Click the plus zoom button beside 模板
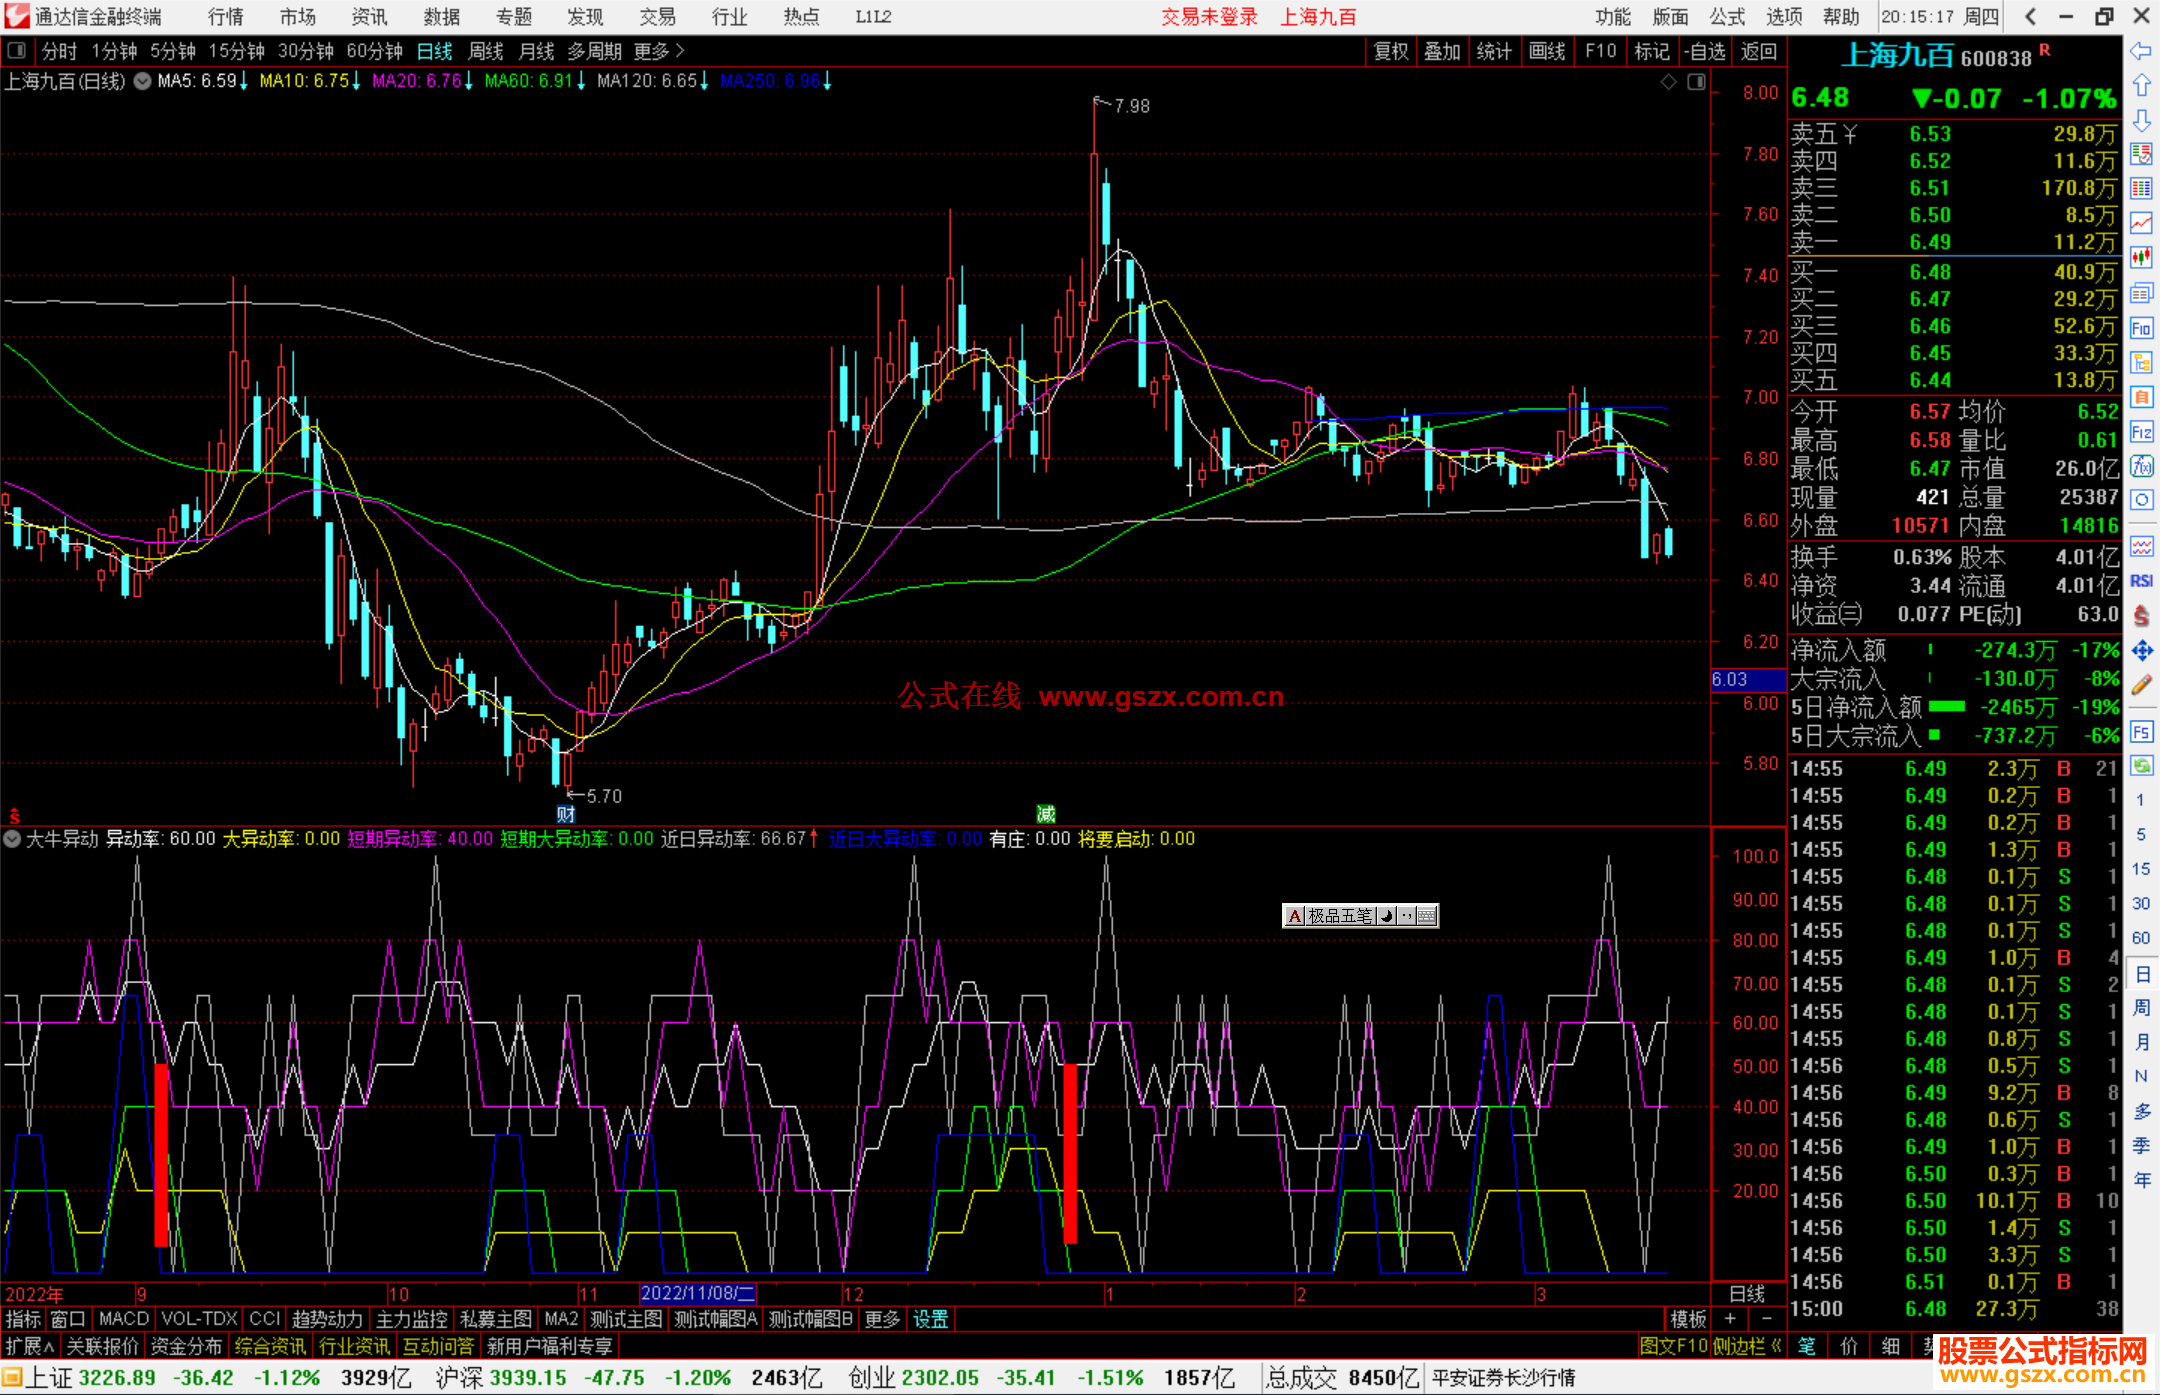2160x1395 pixels. [x=1731, y=1319]
